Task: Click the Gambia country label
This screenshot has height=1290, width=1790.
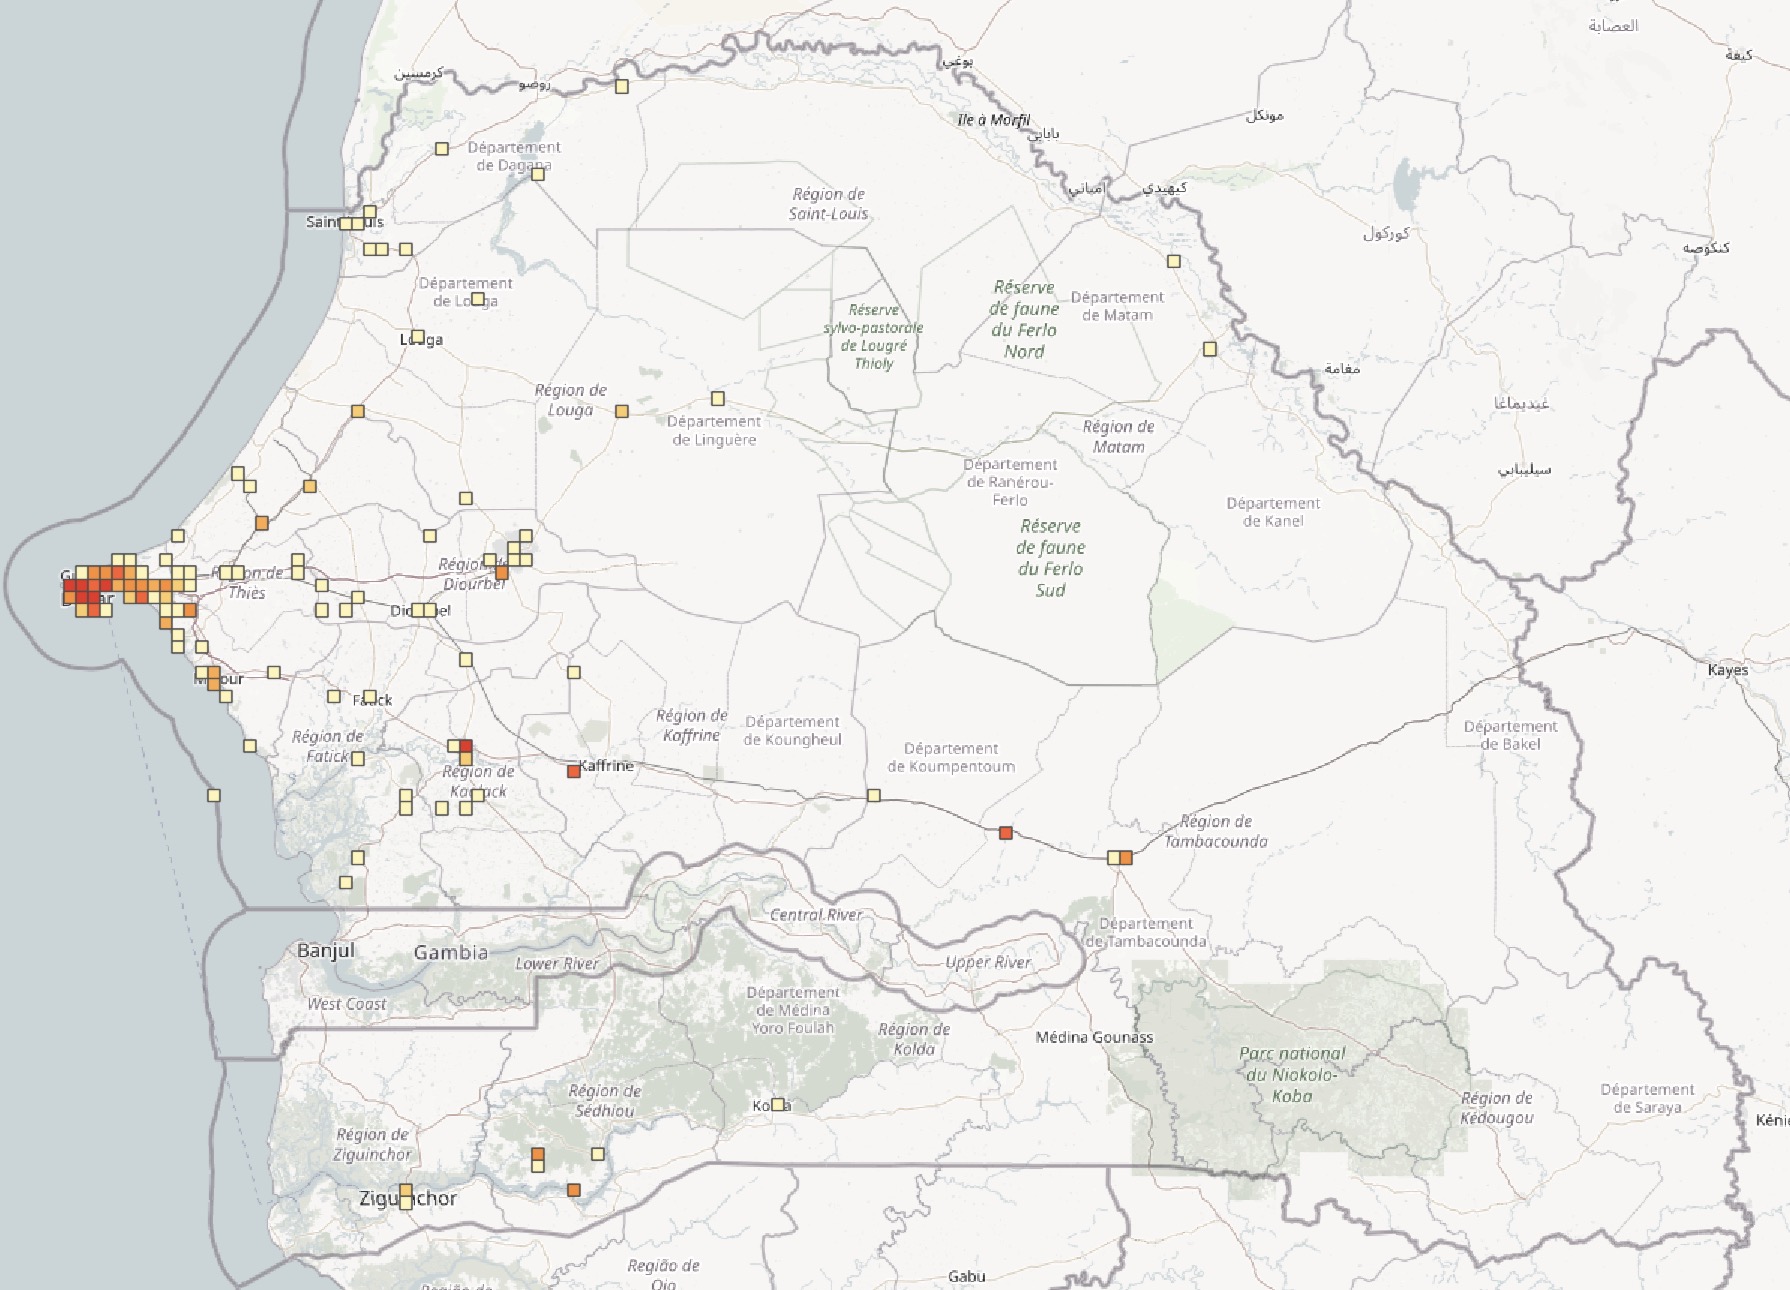Action: click(x=451, y=952)
